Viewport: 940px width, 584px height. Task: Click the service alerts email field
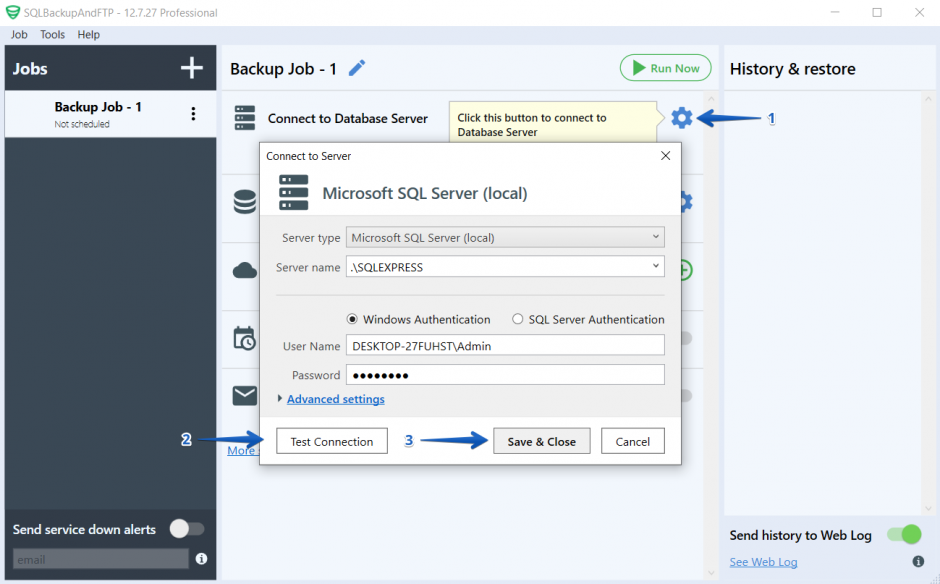pyautogui.click(x=101, y=559)
